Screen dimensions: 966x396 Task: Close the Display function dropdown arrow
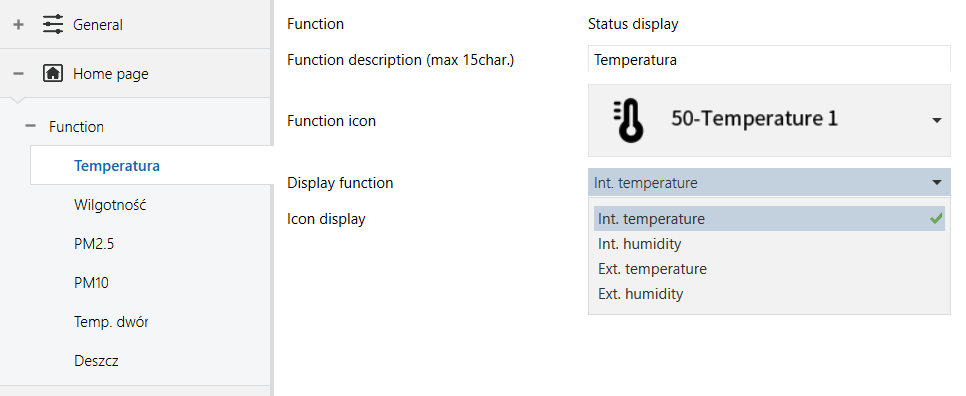coord(936,182)
